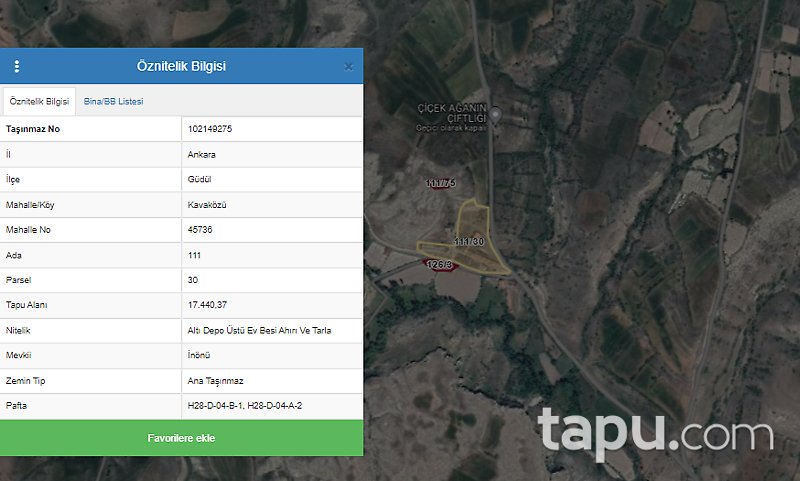Screen dimensions: 800x481
Task: Click the Mahalle/Köy label
Action: coord(30,205)
